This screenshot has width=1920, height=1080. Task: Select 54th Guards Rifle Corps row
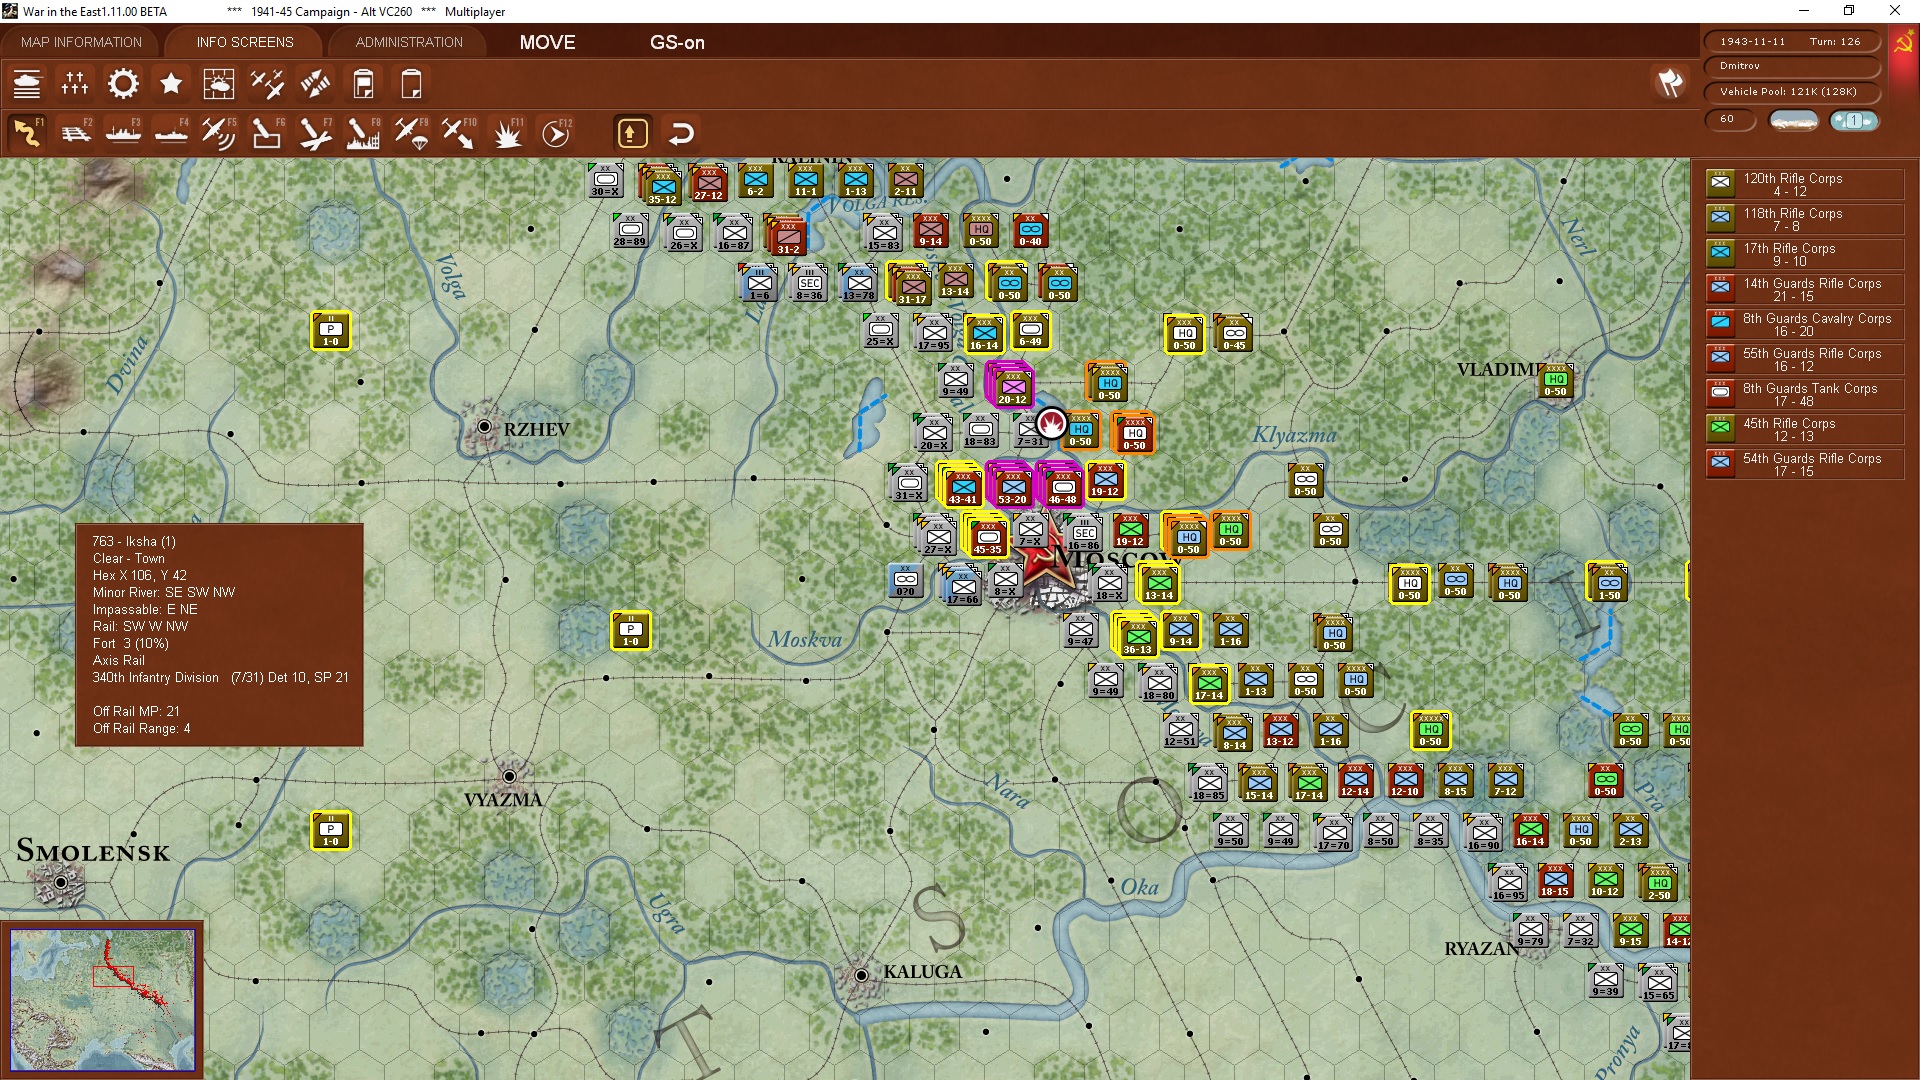[x=1805, y=464]
